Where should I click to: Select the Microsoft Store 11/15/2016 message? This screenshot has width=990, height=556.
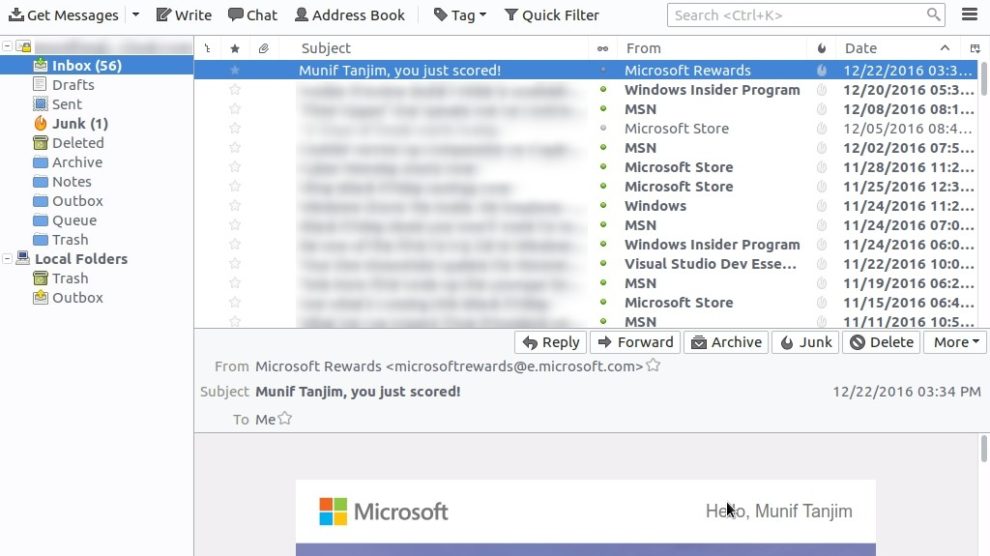point(586,302)
